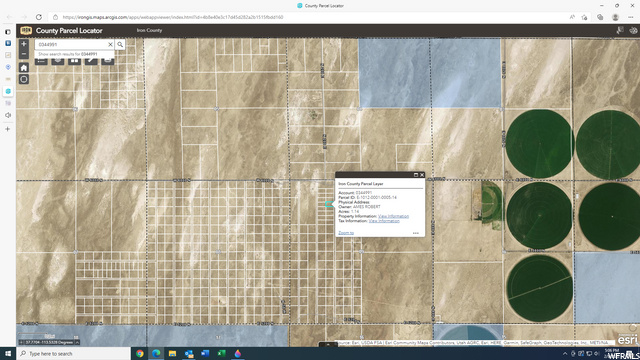Viewport: 640px width, 360px height.
Task: Zoom in with the map plus button
Action: [24, 44]
